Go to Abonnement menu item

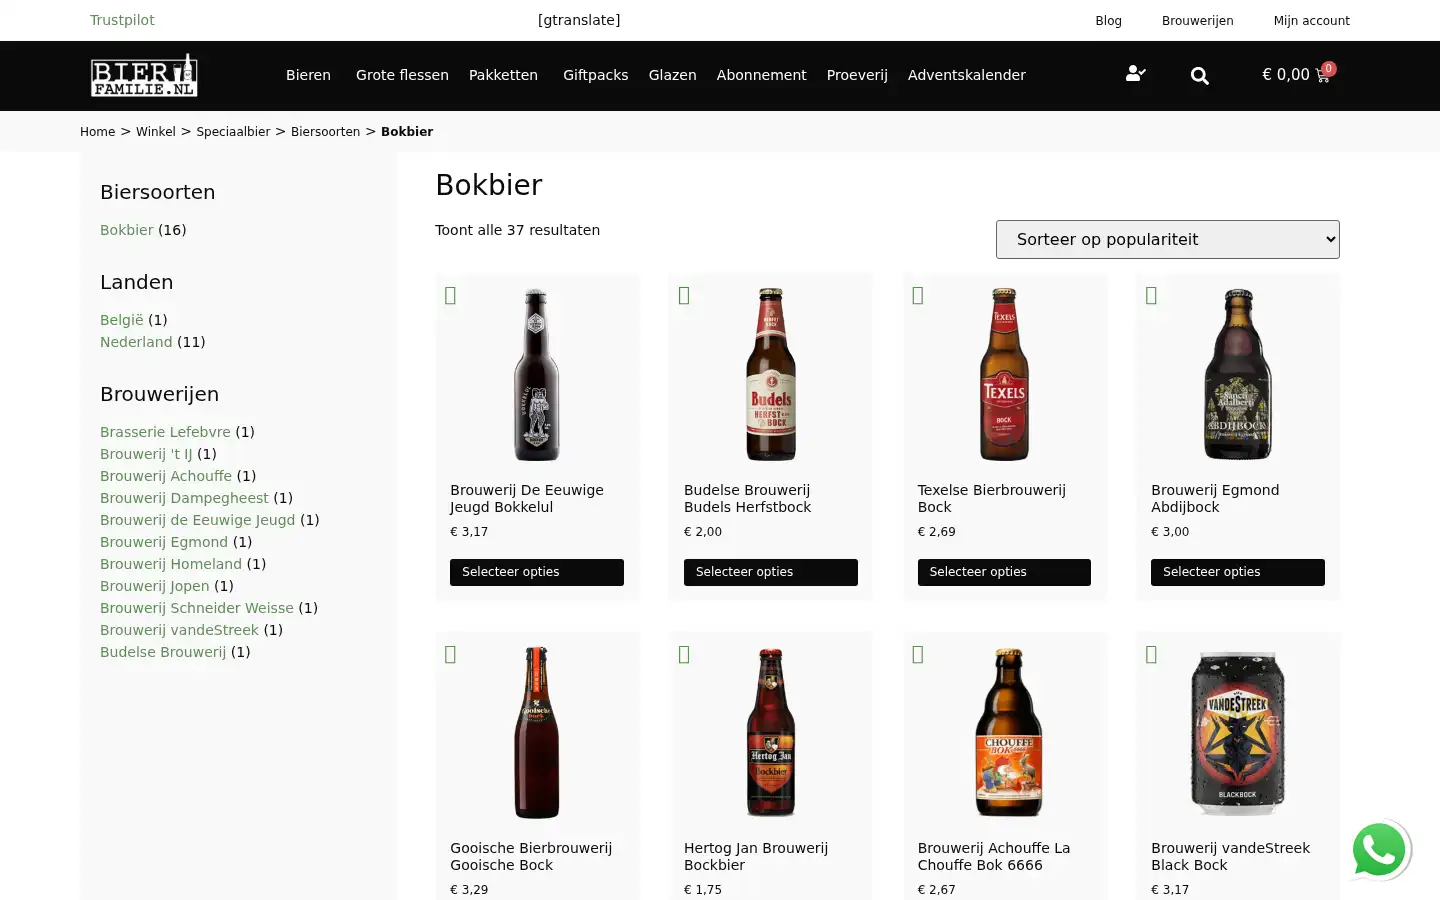coord(761,75)
